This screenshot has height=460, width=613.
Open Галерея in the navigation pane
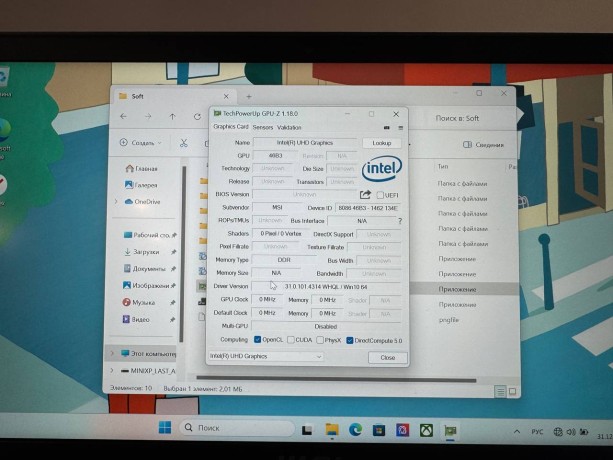pyautogui.click(x=141, y=185)
